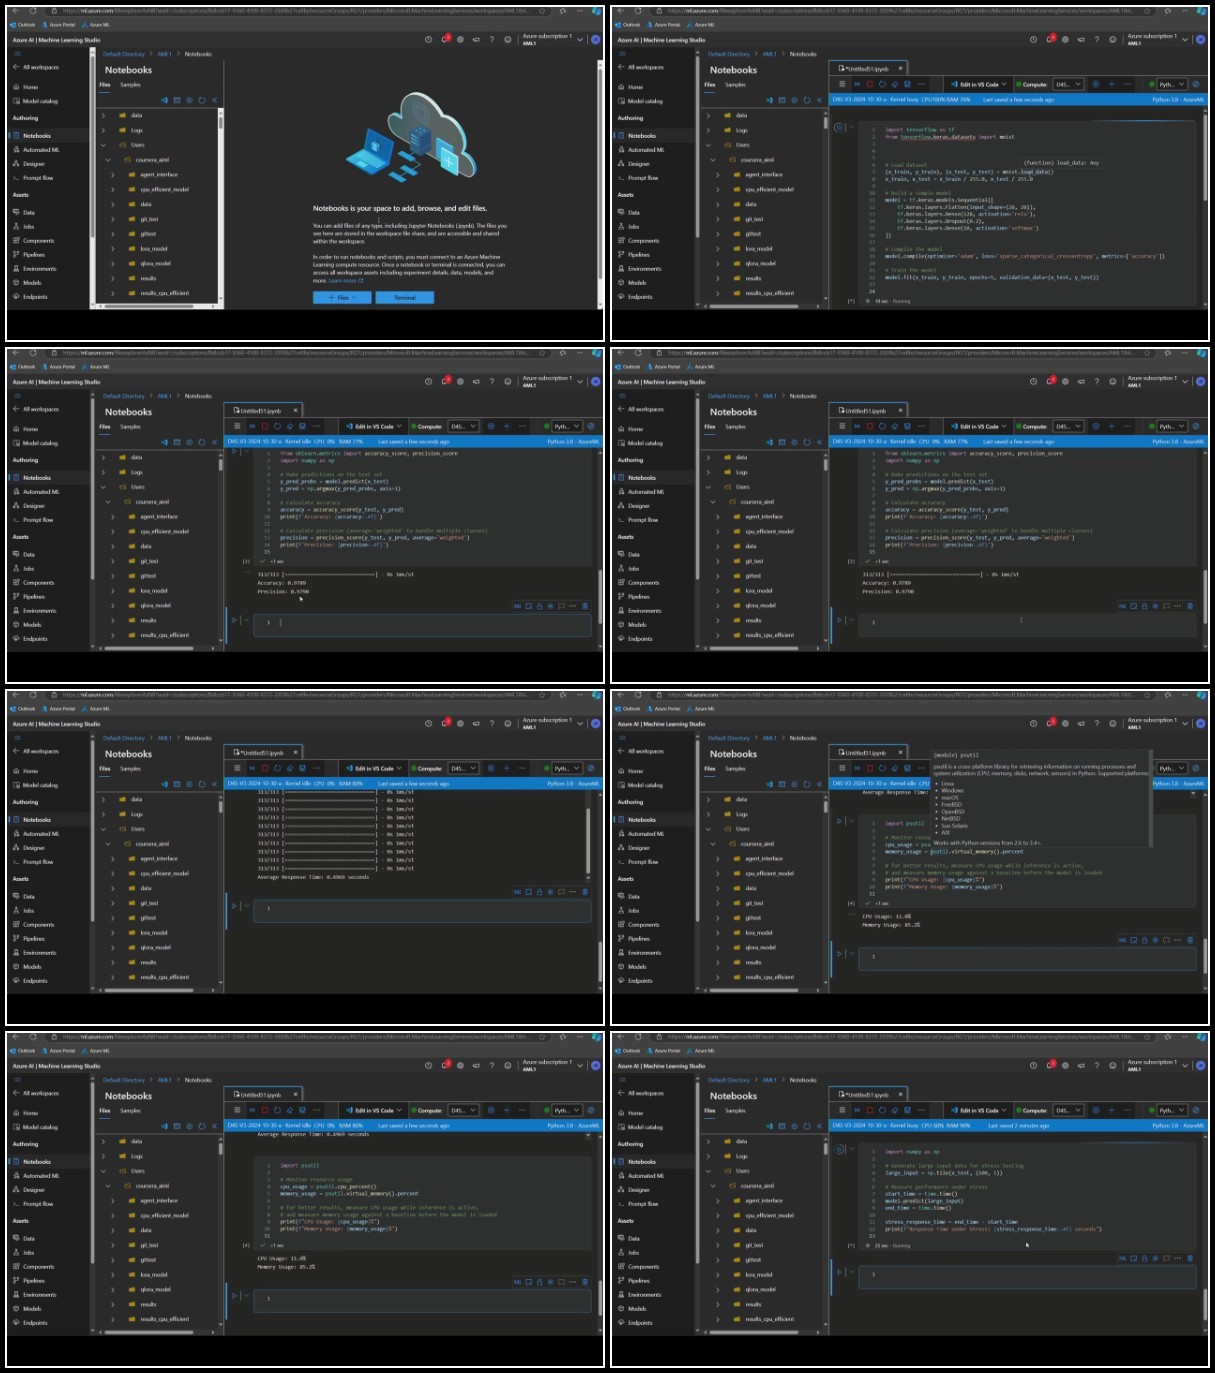Open AML1 breadcrumb in stress-testing code screenshot
The height and width of the screenshot is (1373, 1215).
tap(770, 1080)
